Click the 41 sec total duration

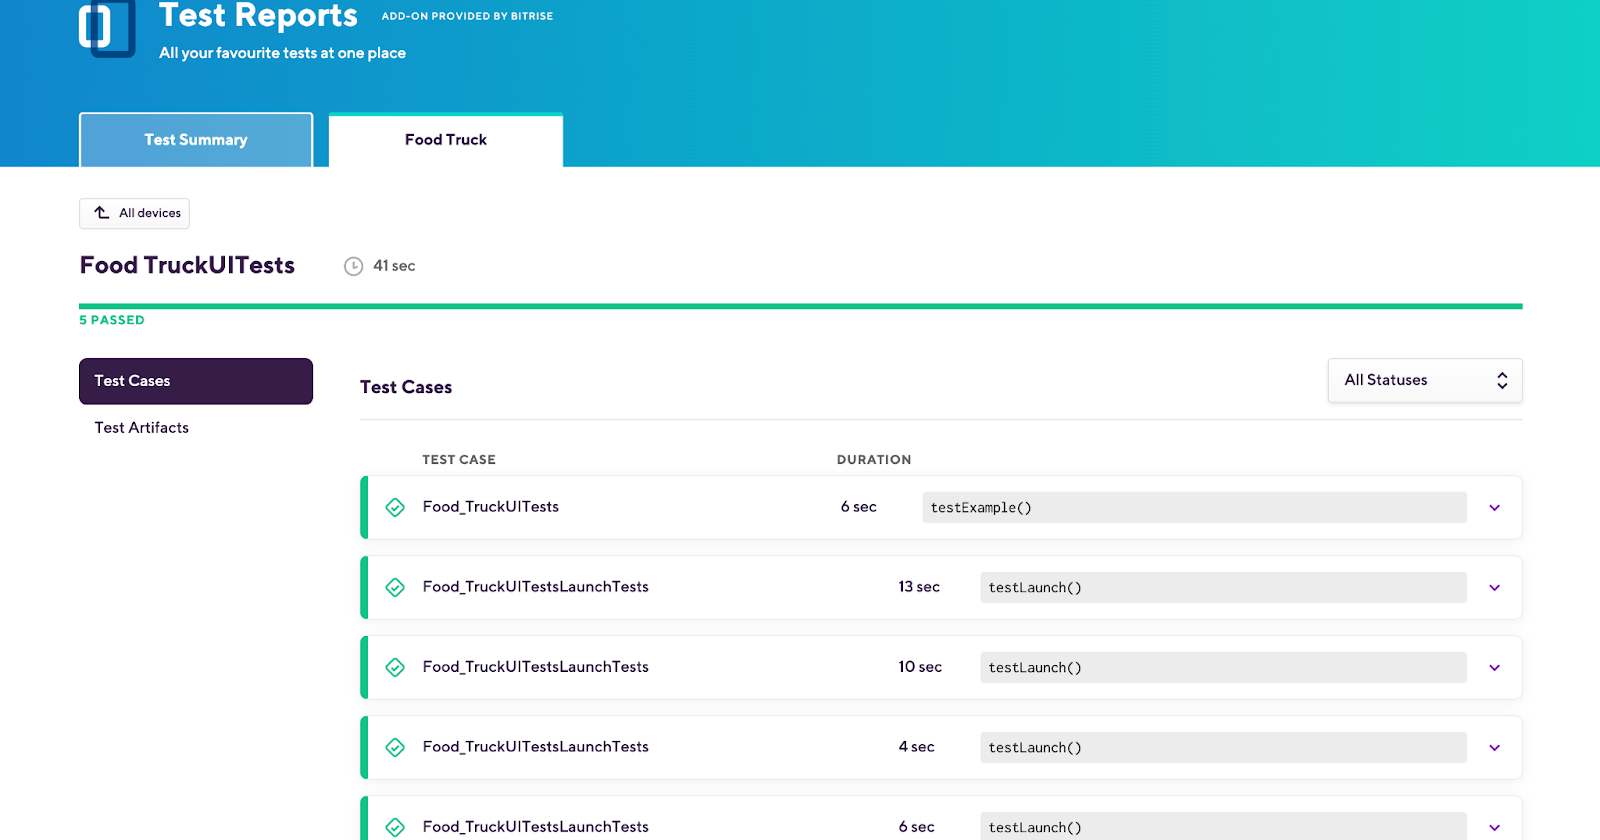[394, 266]
